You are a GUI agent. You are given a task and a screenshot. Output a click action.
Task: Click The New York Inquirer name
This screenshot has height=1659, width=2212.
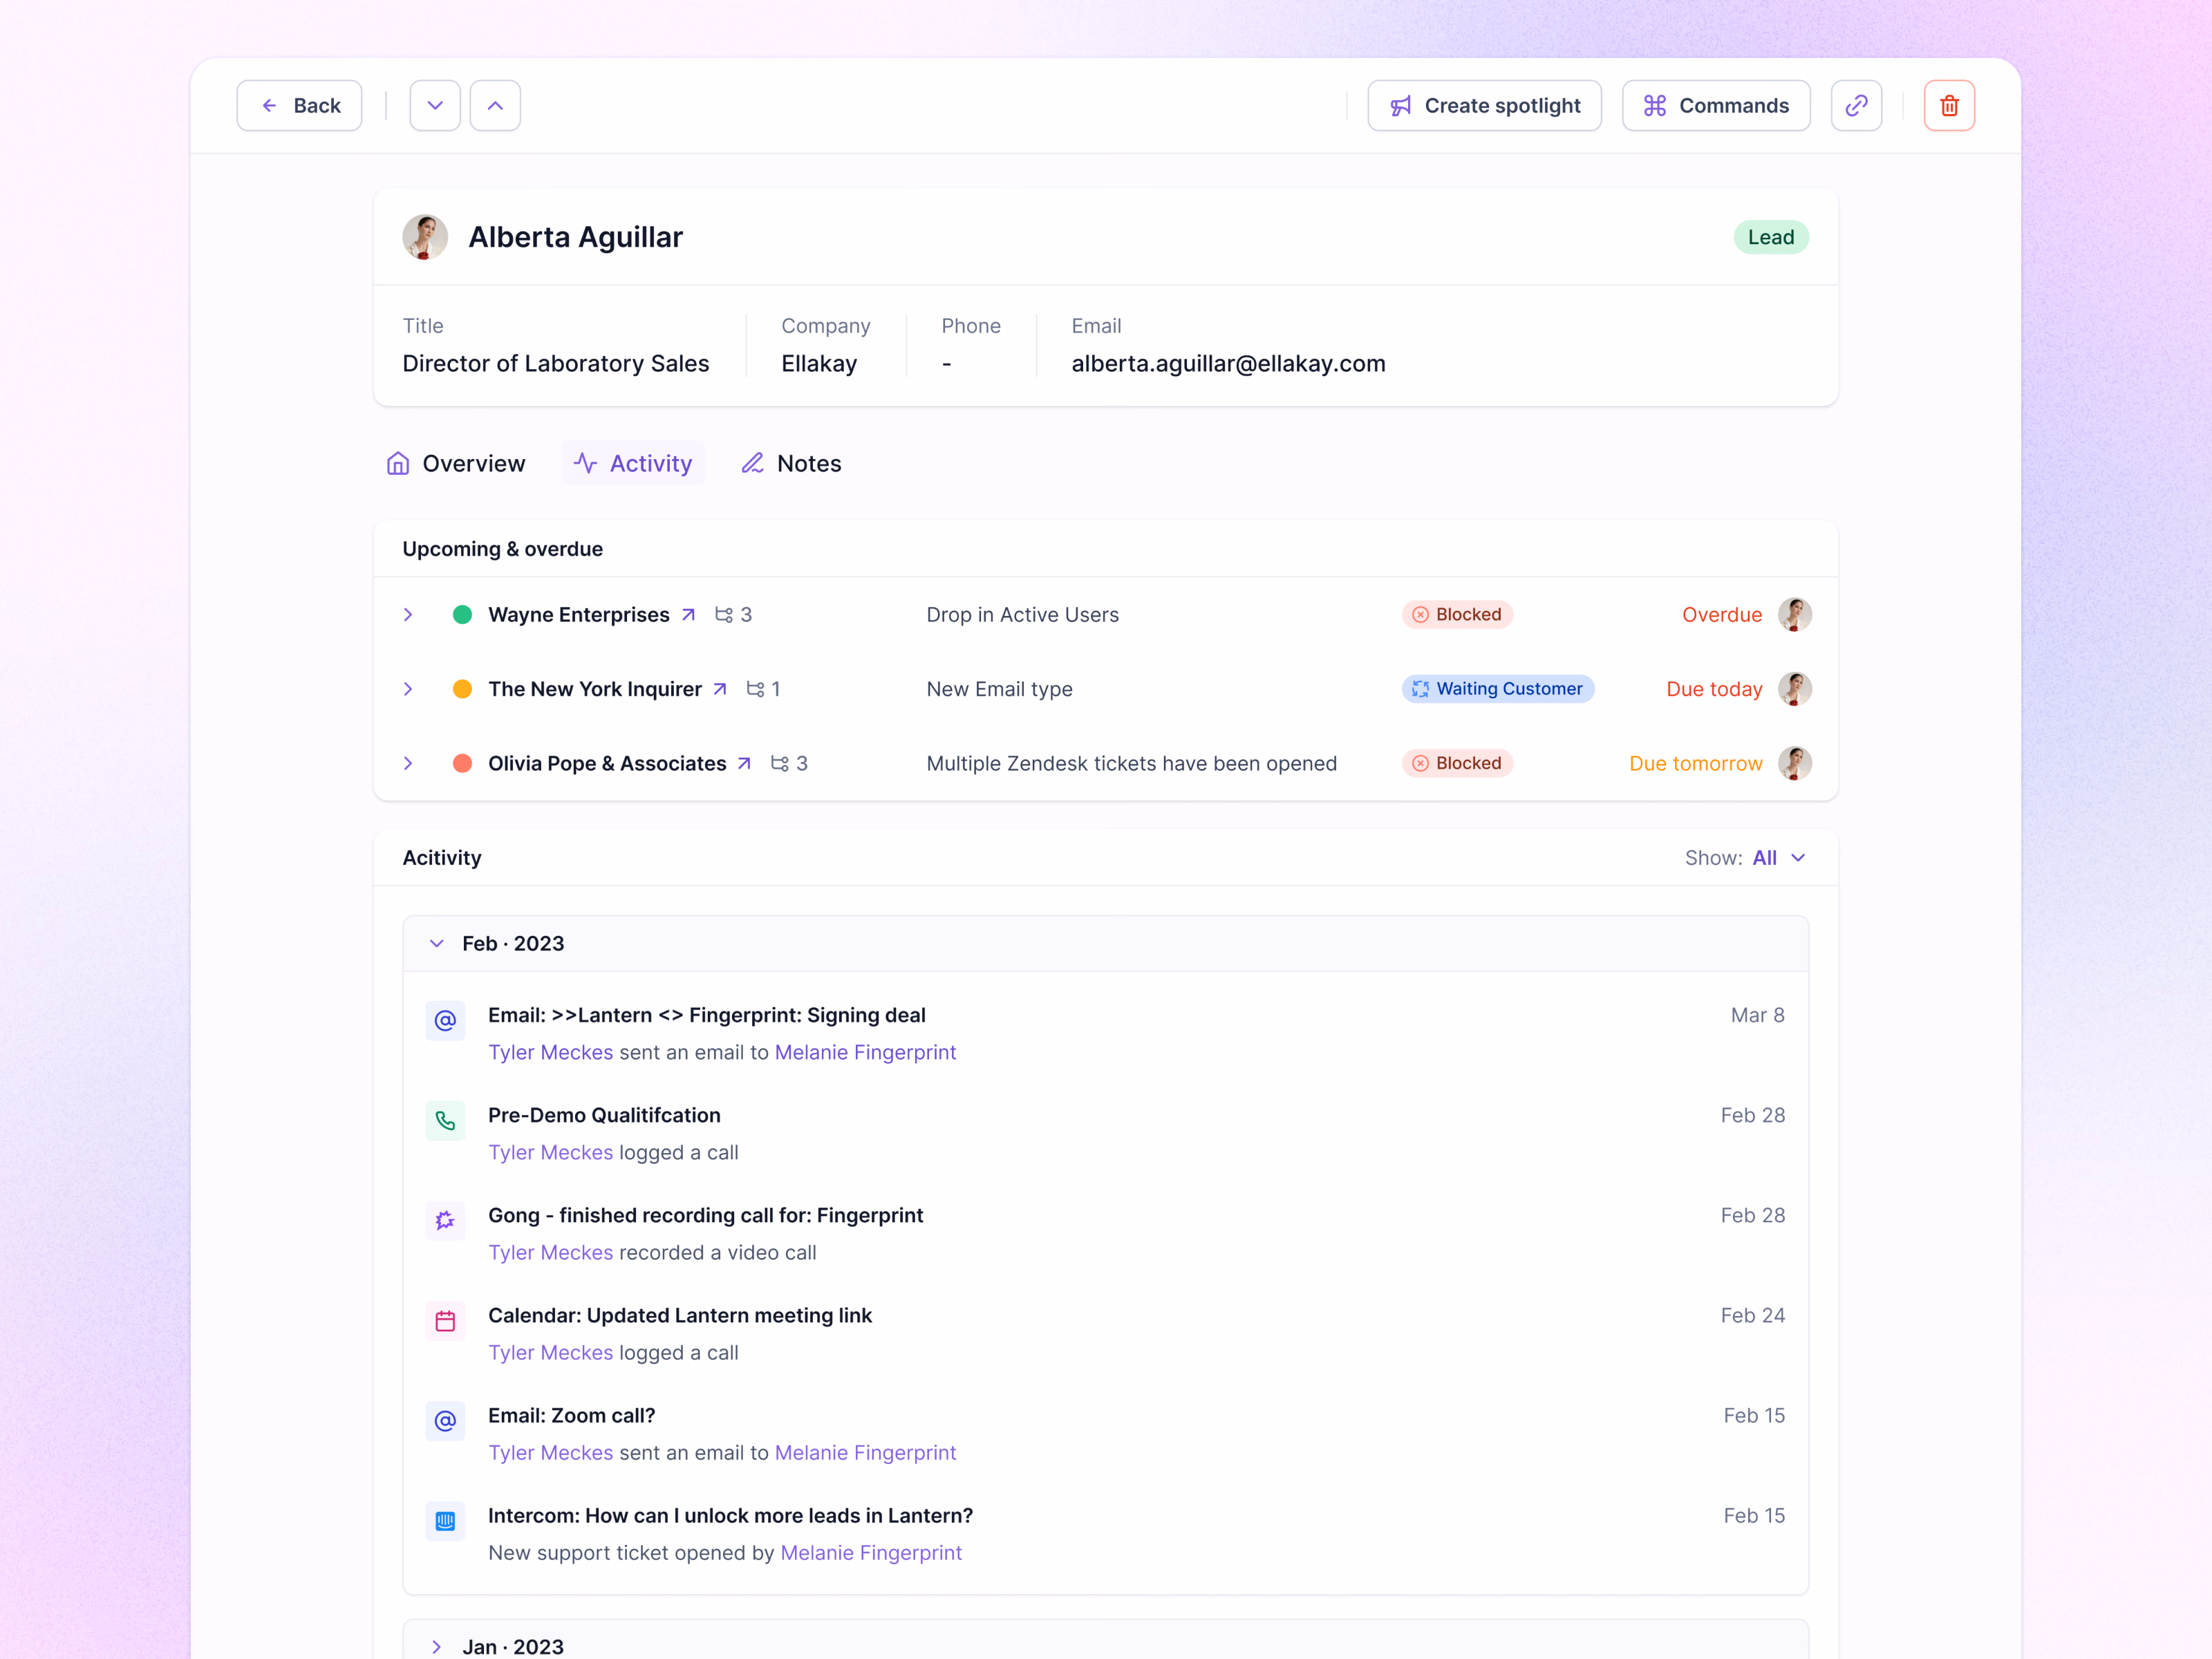[x=595, y=689]
